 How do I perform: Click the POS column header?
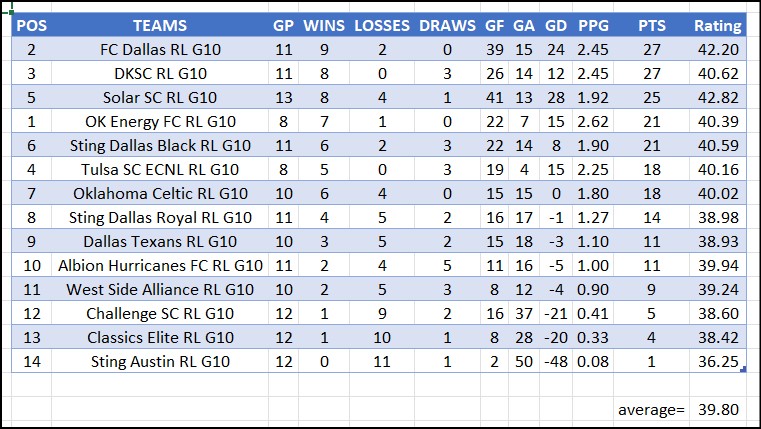pos(31,25)
